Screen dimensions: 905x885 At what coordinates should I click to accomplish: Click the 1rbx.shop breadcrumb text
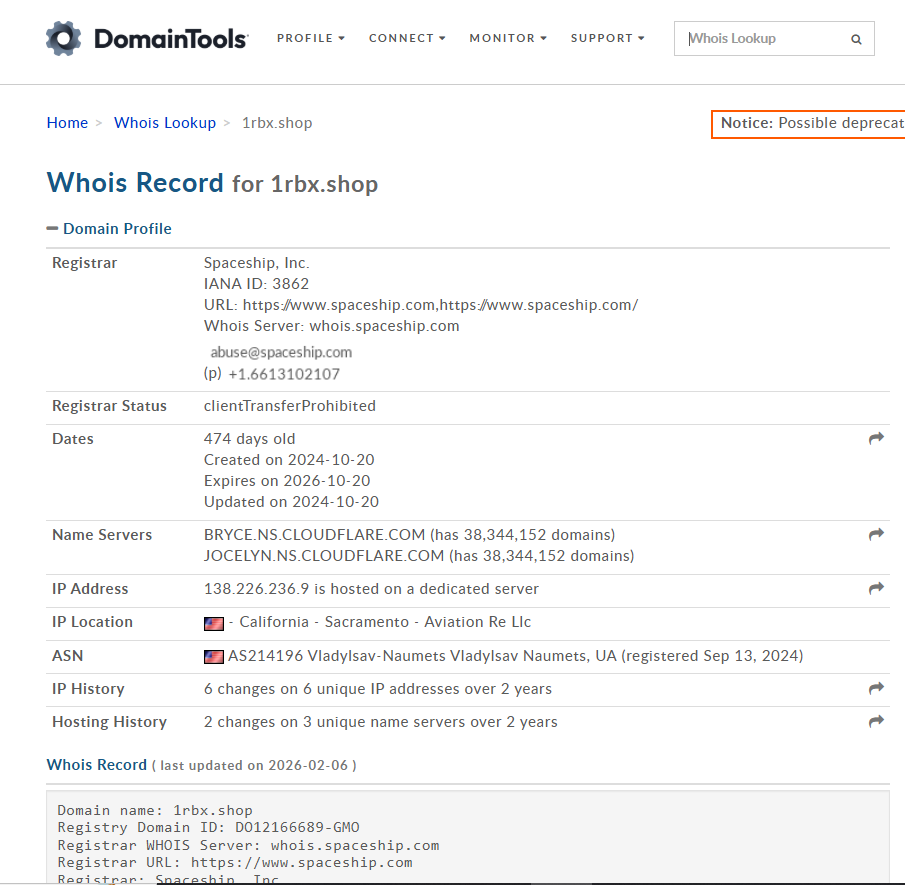coord(277,123)
